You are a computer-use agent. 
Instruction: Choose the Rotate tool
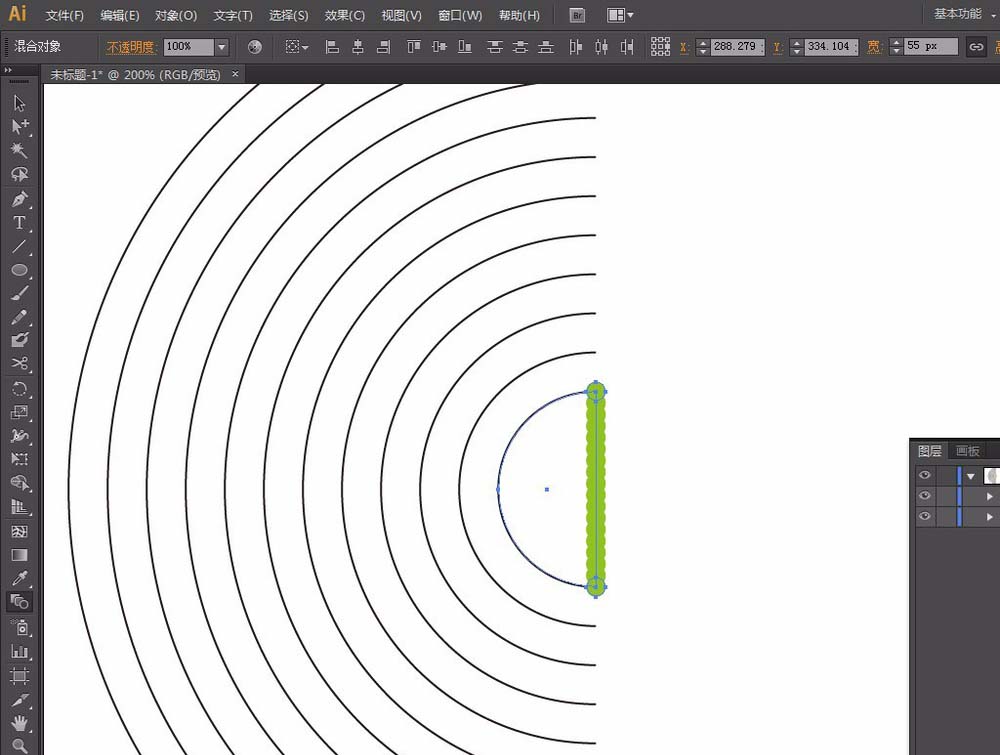[x=19, y=388]
